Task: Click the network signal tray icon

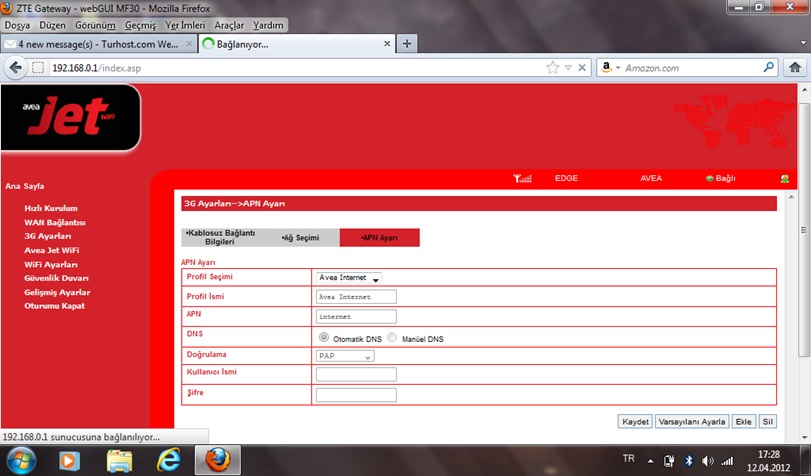Action: coord(727,460)
